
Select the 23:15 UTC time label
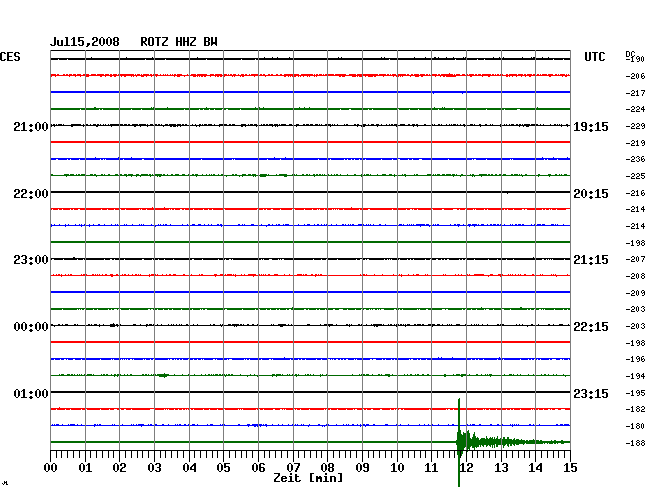(591, 393)
